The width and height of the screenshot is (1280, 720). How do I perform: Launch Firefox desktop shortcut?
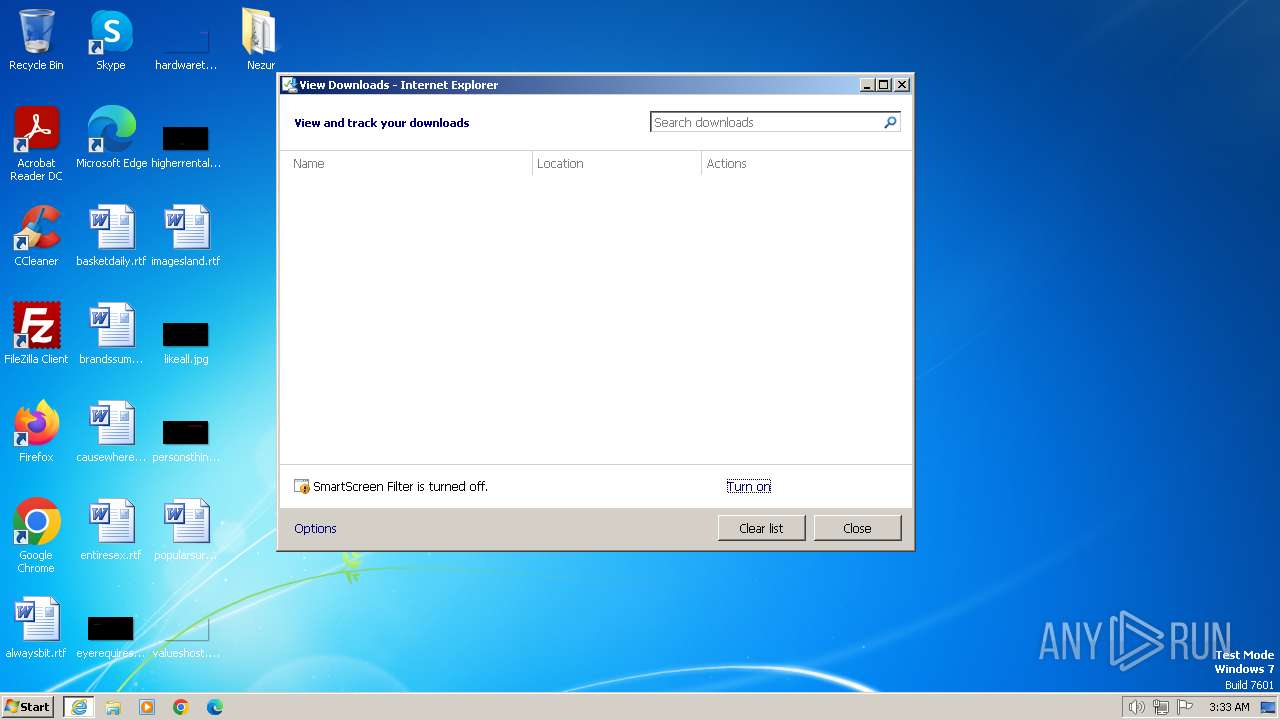tap(36, 431)
